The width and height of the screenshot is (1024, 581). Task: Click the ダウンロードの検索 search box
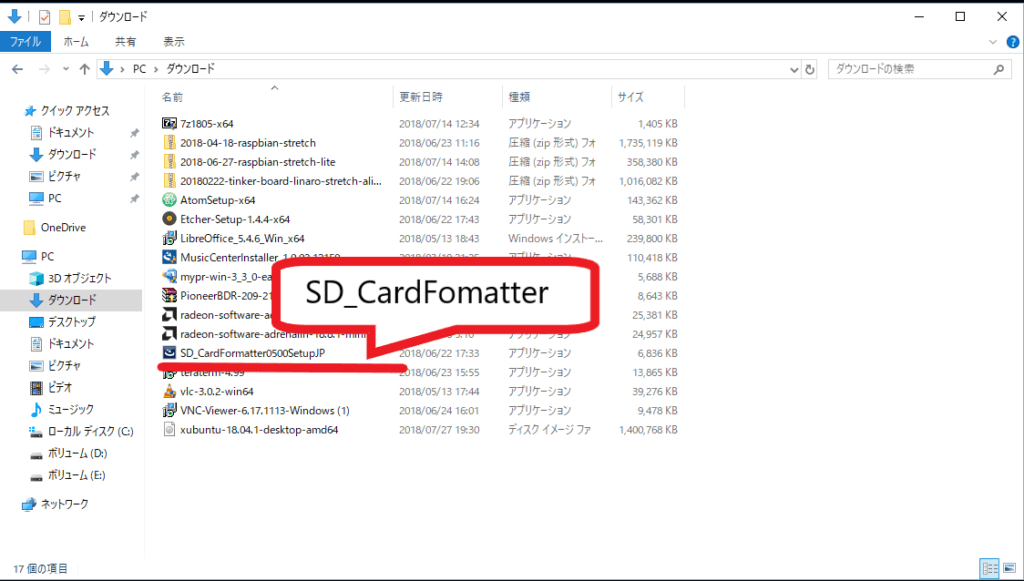910,69
